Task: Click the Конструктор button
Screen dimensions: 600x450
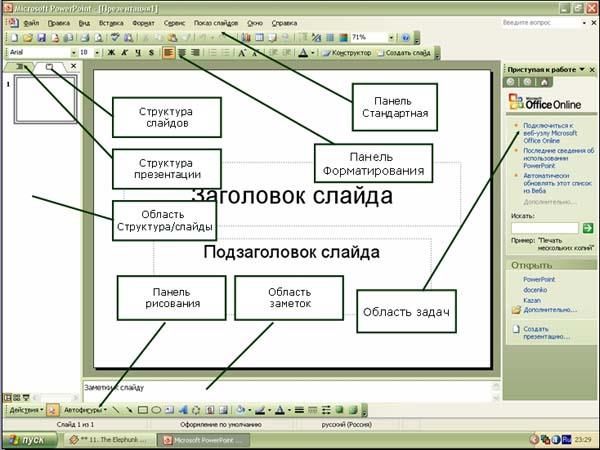Action: pyautogui.click(x=347, y=53)
